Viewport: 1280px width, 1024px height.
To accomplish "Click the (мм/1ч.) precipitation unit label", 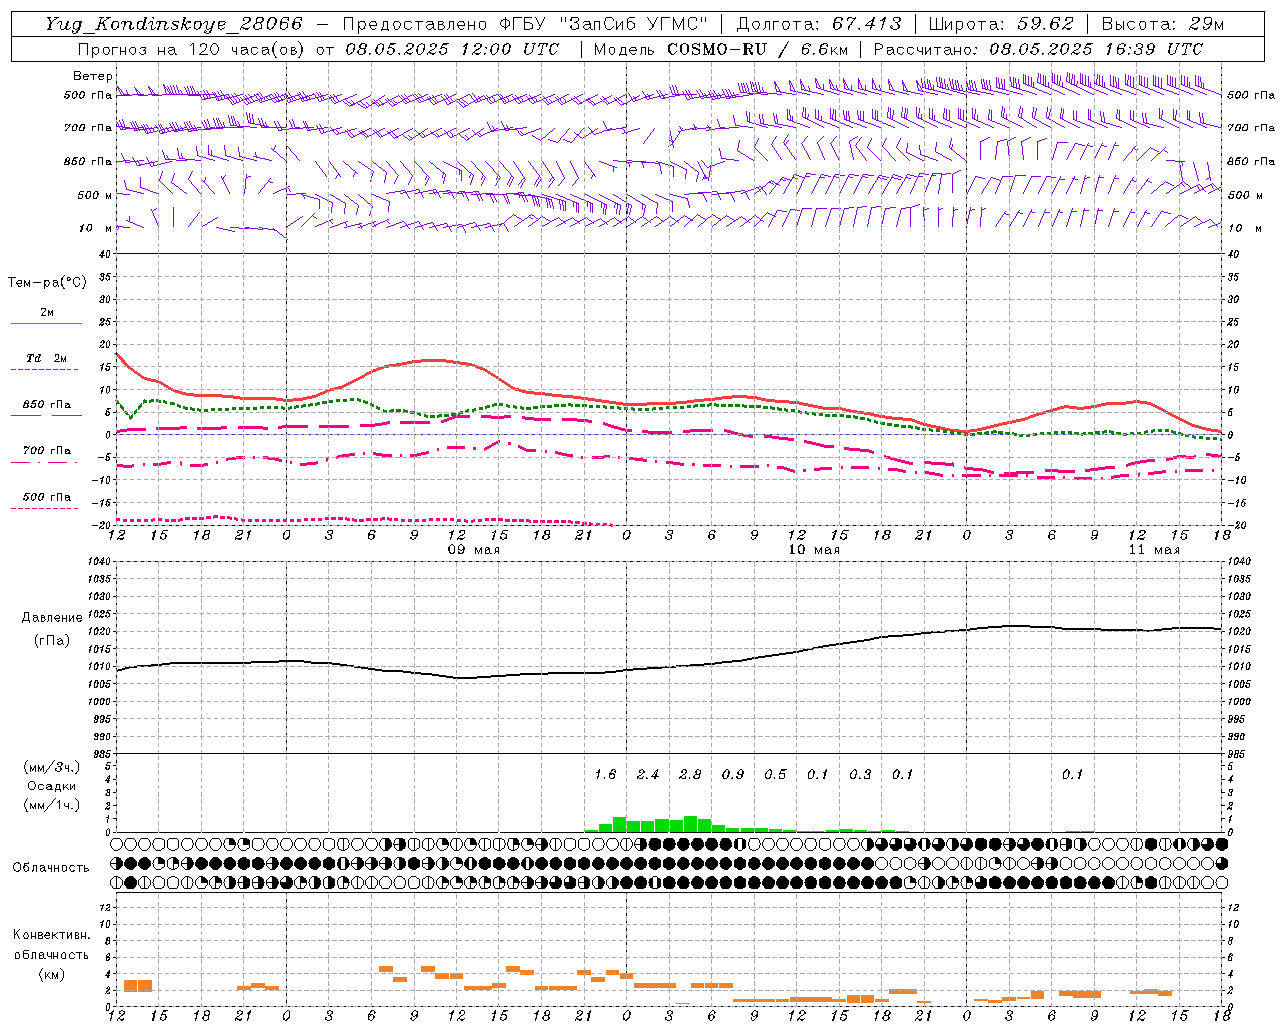I will (x=52, y=805).
